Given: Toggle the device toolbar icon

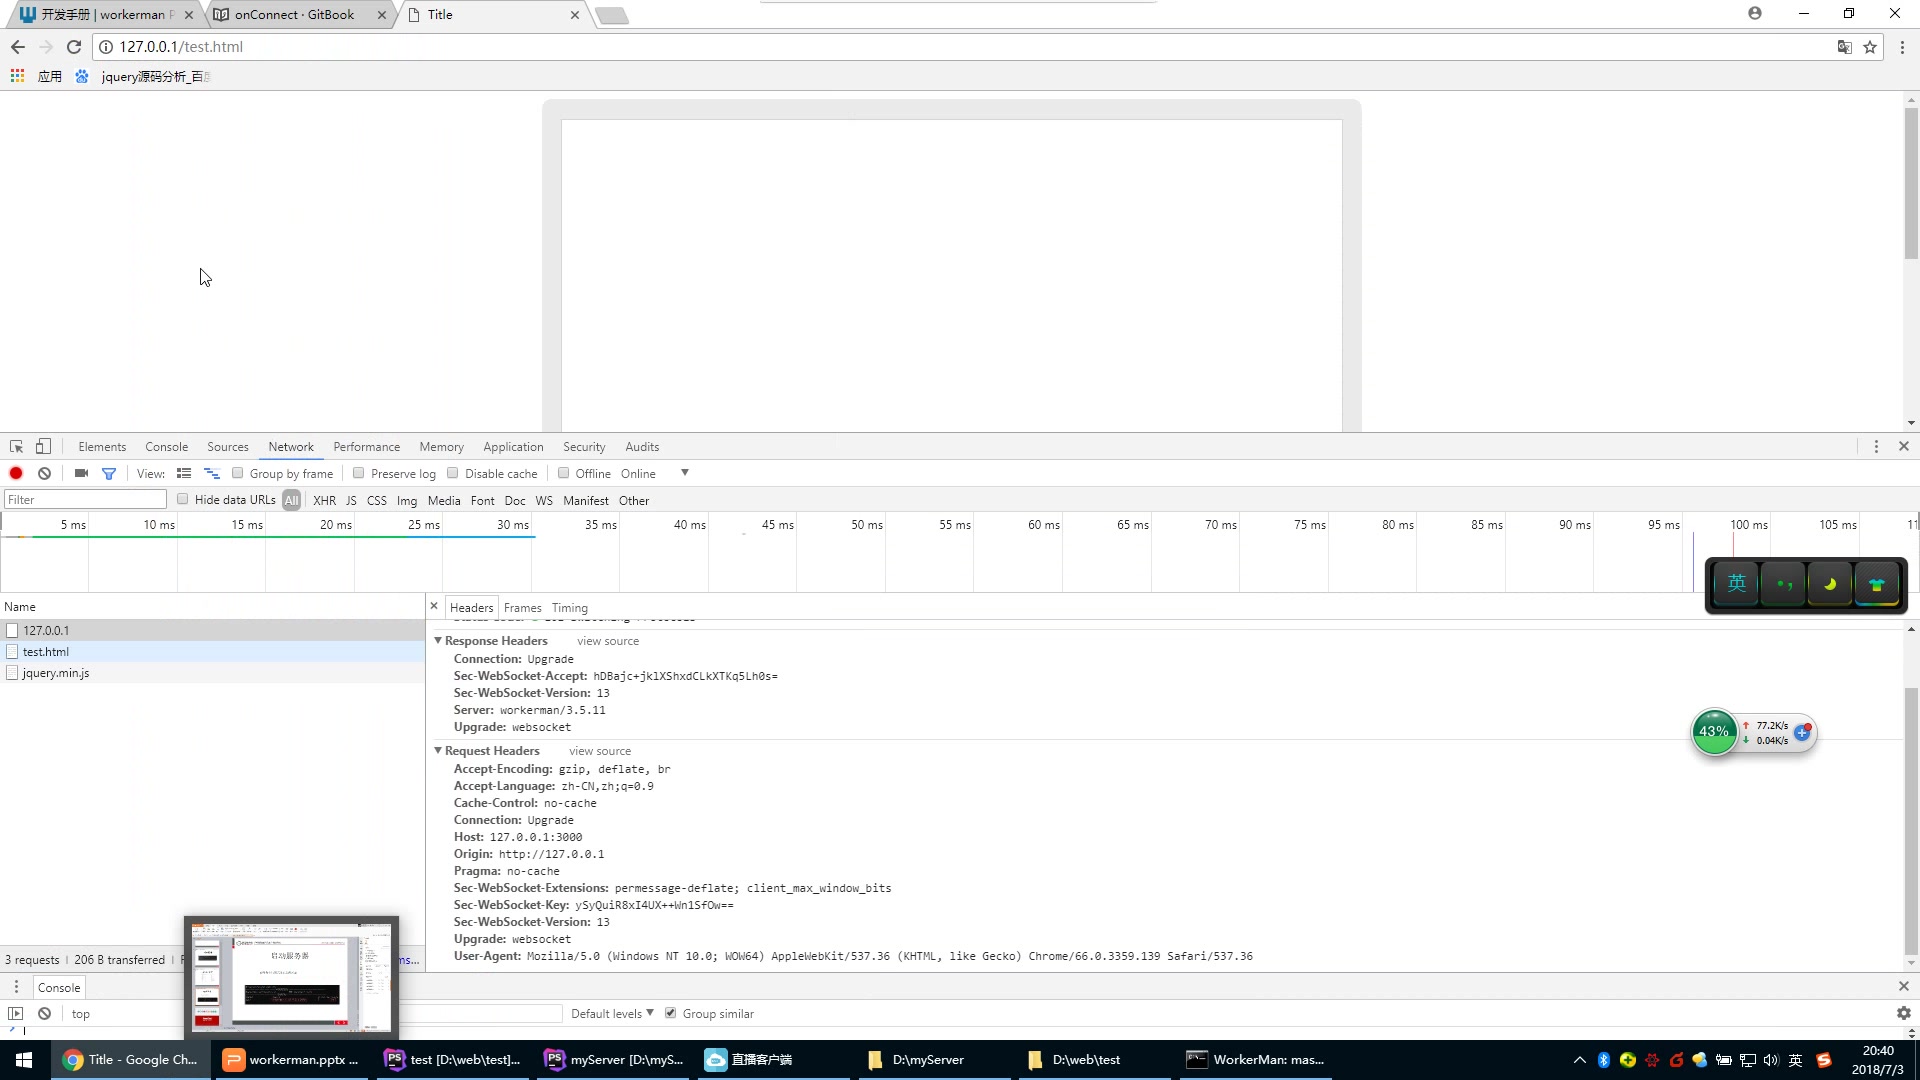Looking at the screenshot, I should pos(43,446).
